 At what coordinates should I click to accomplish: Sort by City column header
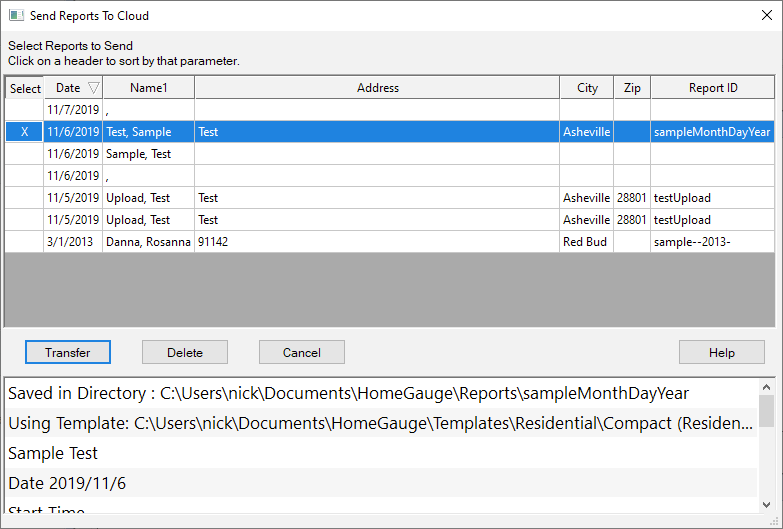[x=587, y=88]
